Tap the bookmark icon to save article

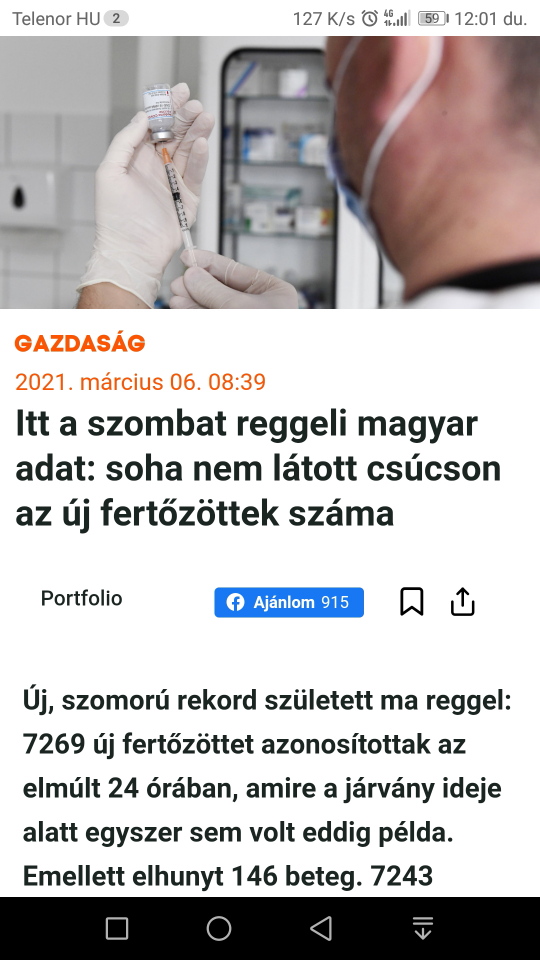(x=411, y=602)
